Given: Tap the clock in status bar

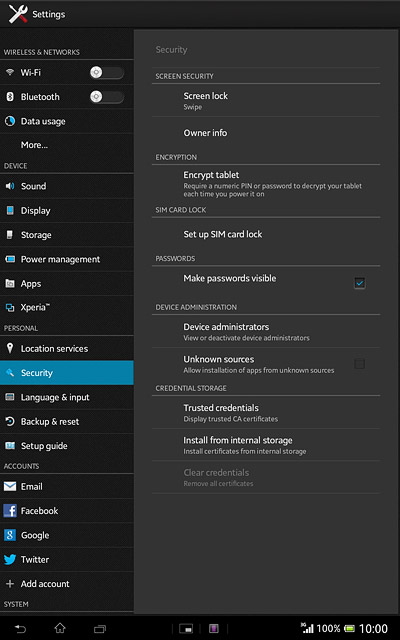Looking at the screenshot, I should 373,629.
